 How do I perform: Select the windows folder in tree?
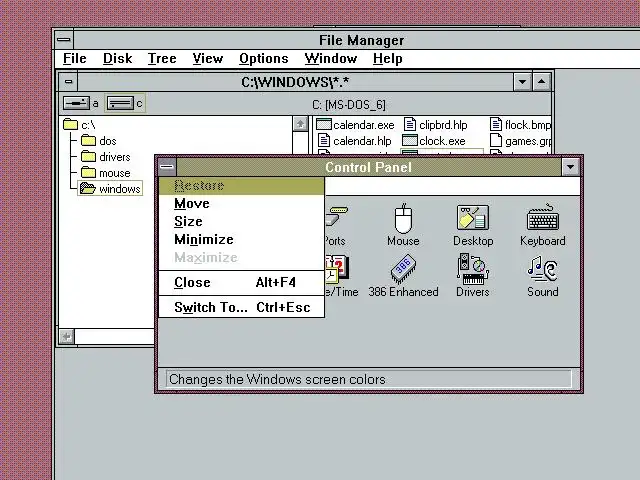(110, 189)
